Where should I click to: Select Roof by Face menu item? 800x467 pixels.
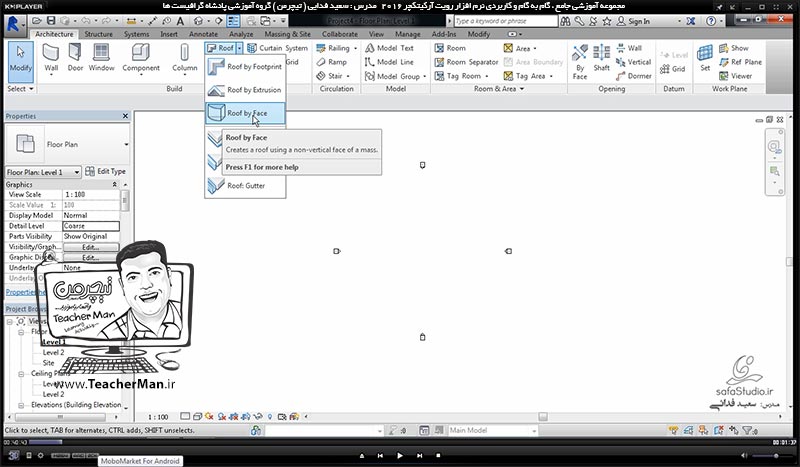(245, 113)
